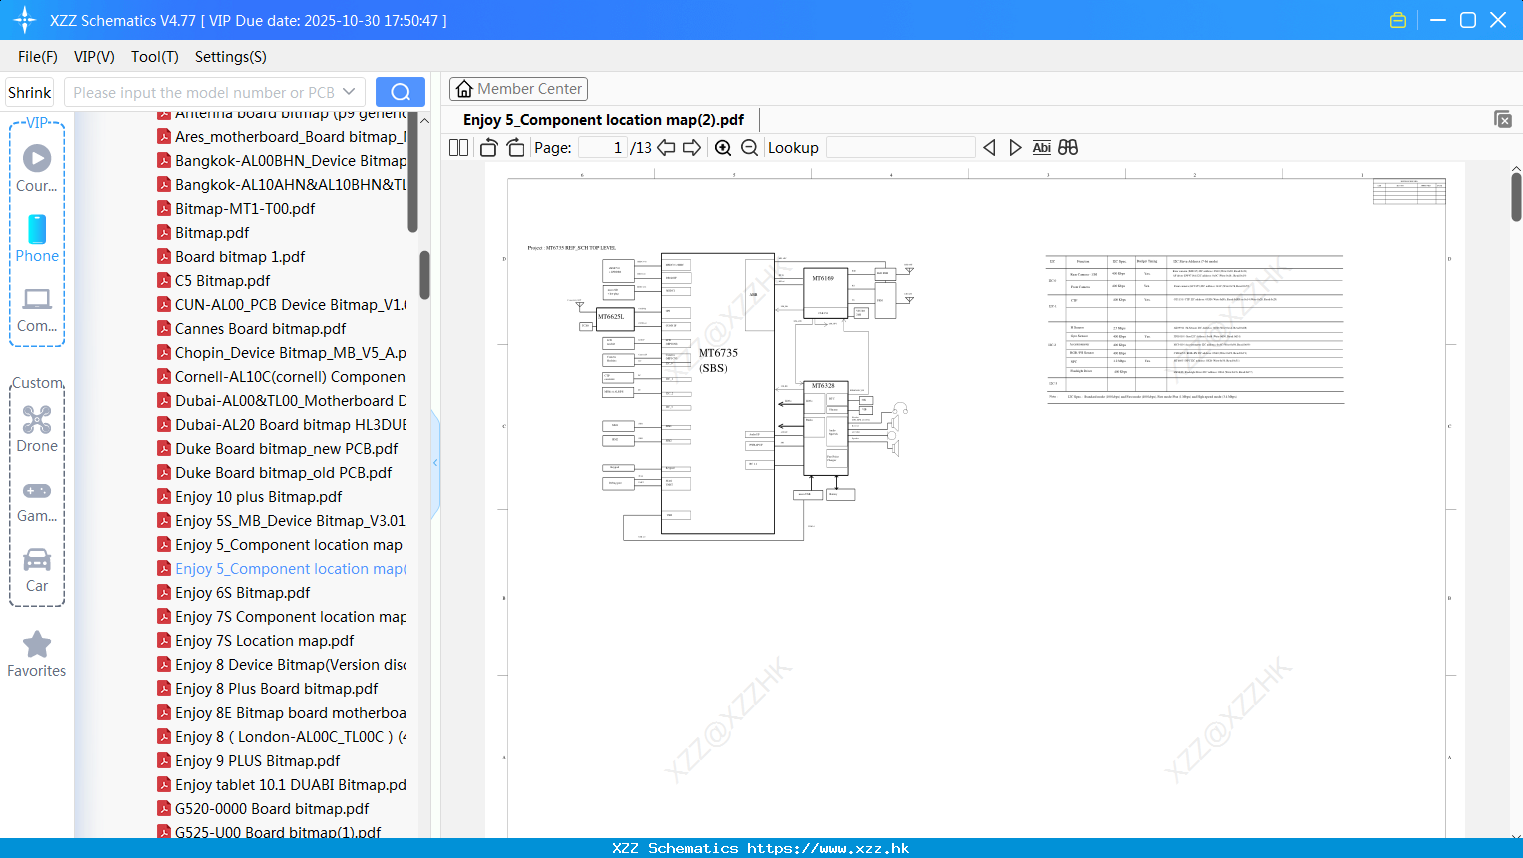
Task: Open Chopin_Device Bitmap_MB_V5_A file
Action: click(x=282, y=352)
